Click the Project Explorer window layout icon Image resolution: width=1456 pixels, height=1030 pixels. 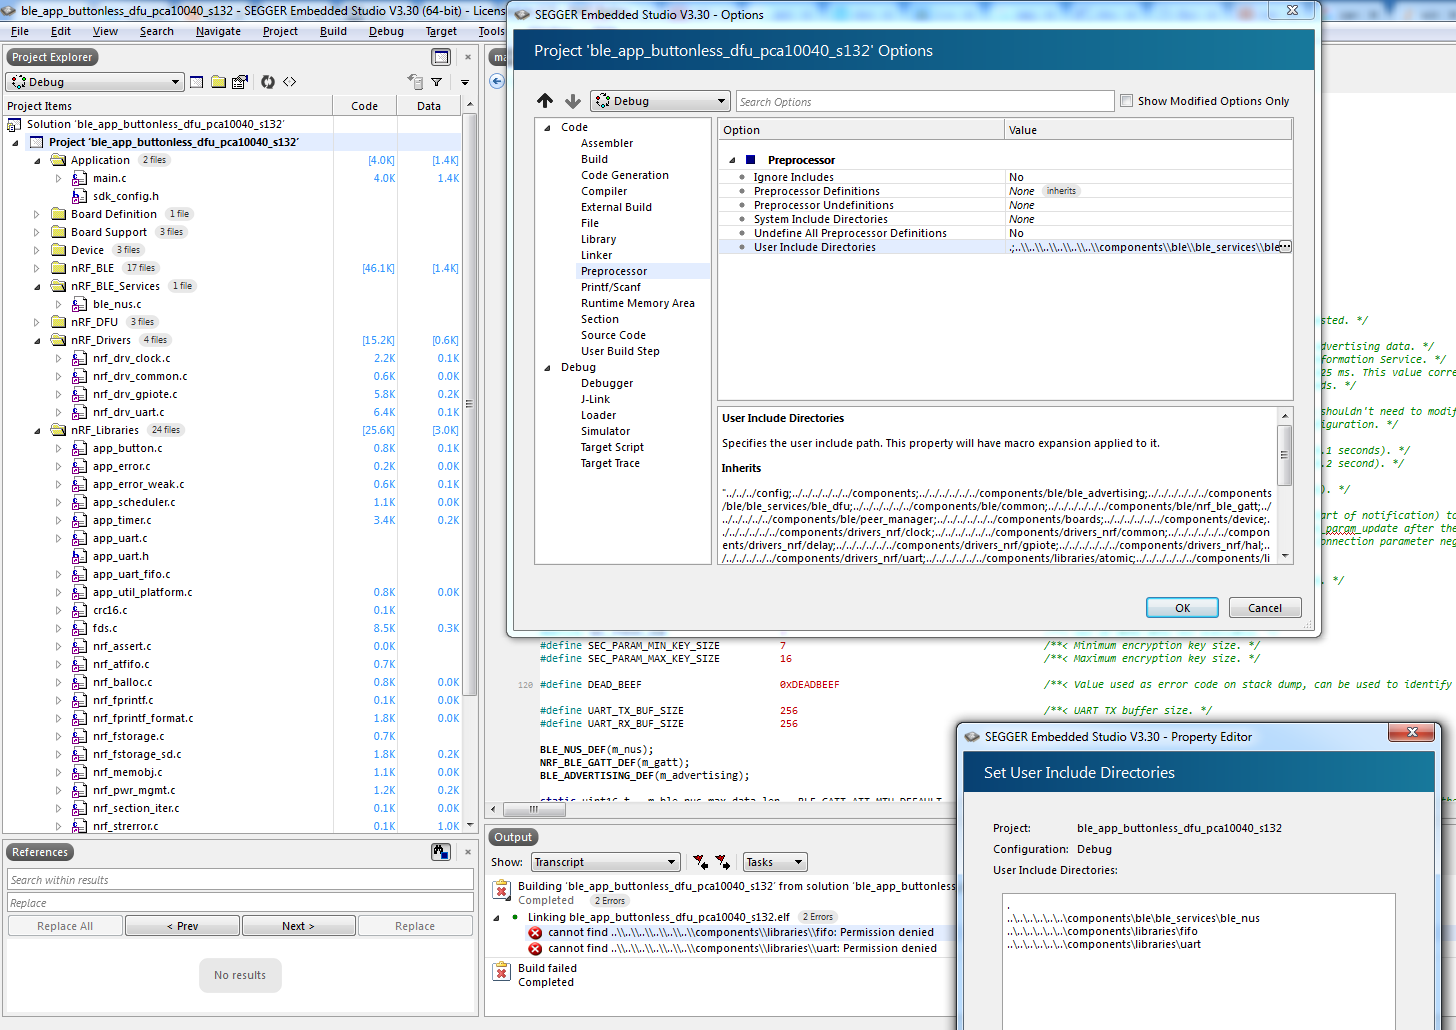441,57
